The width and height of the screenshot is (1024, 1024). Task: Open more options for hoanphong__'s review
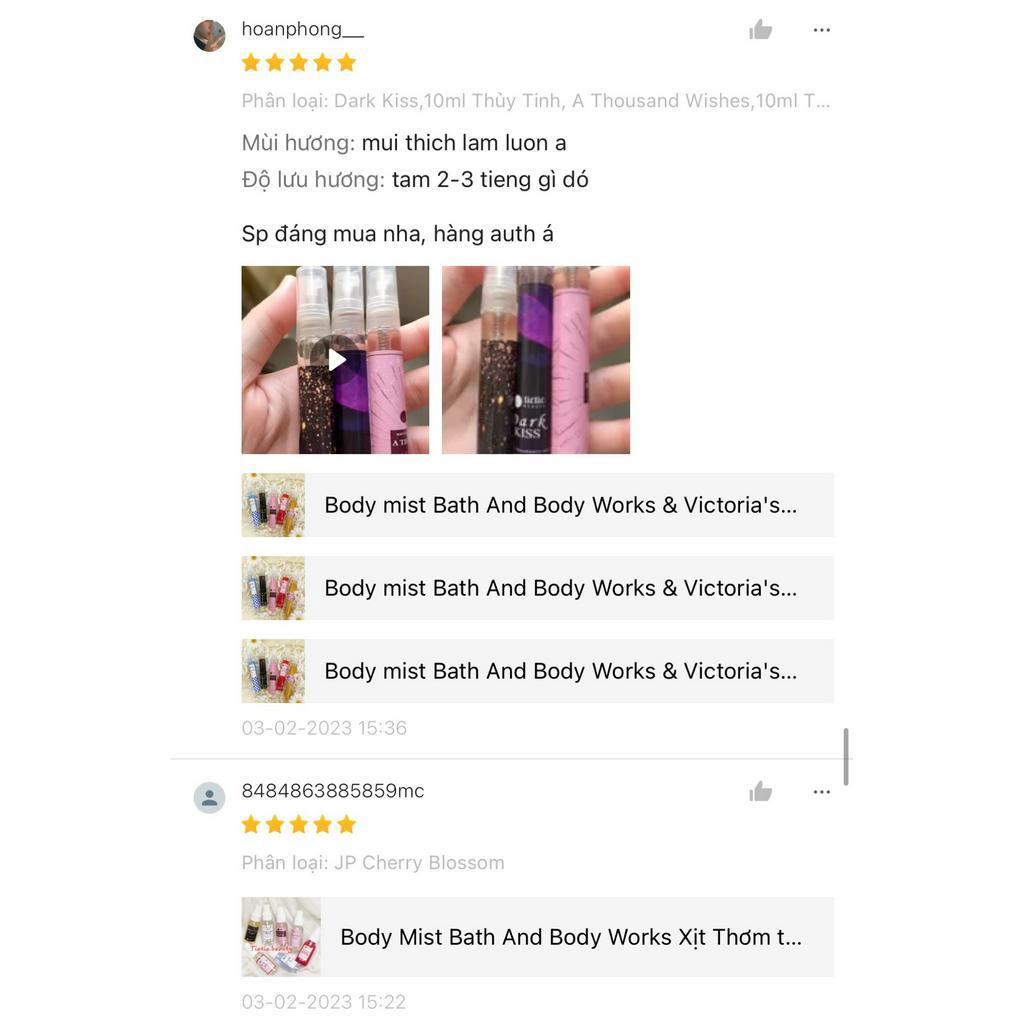[822, 30]
